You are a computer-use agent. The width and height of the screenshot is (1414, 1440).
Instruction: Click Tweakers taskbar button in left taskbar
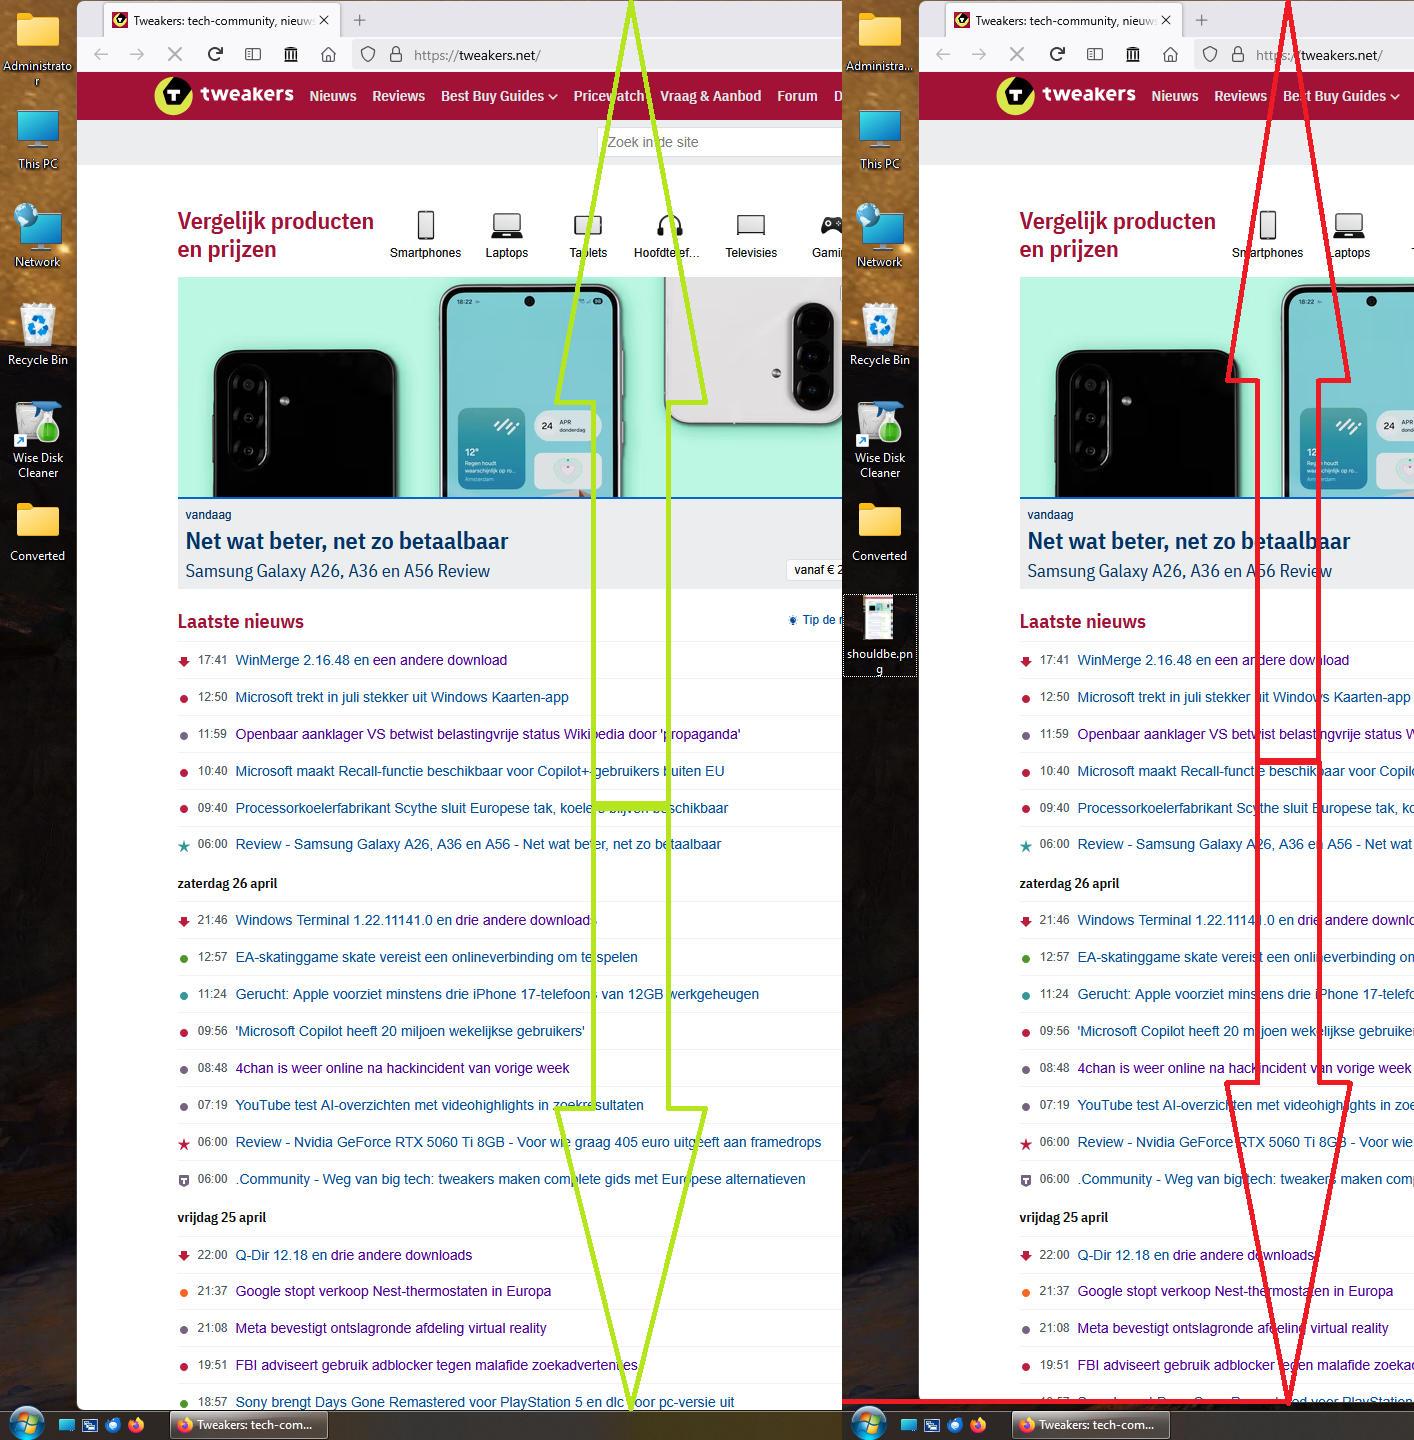point(248,1425)
